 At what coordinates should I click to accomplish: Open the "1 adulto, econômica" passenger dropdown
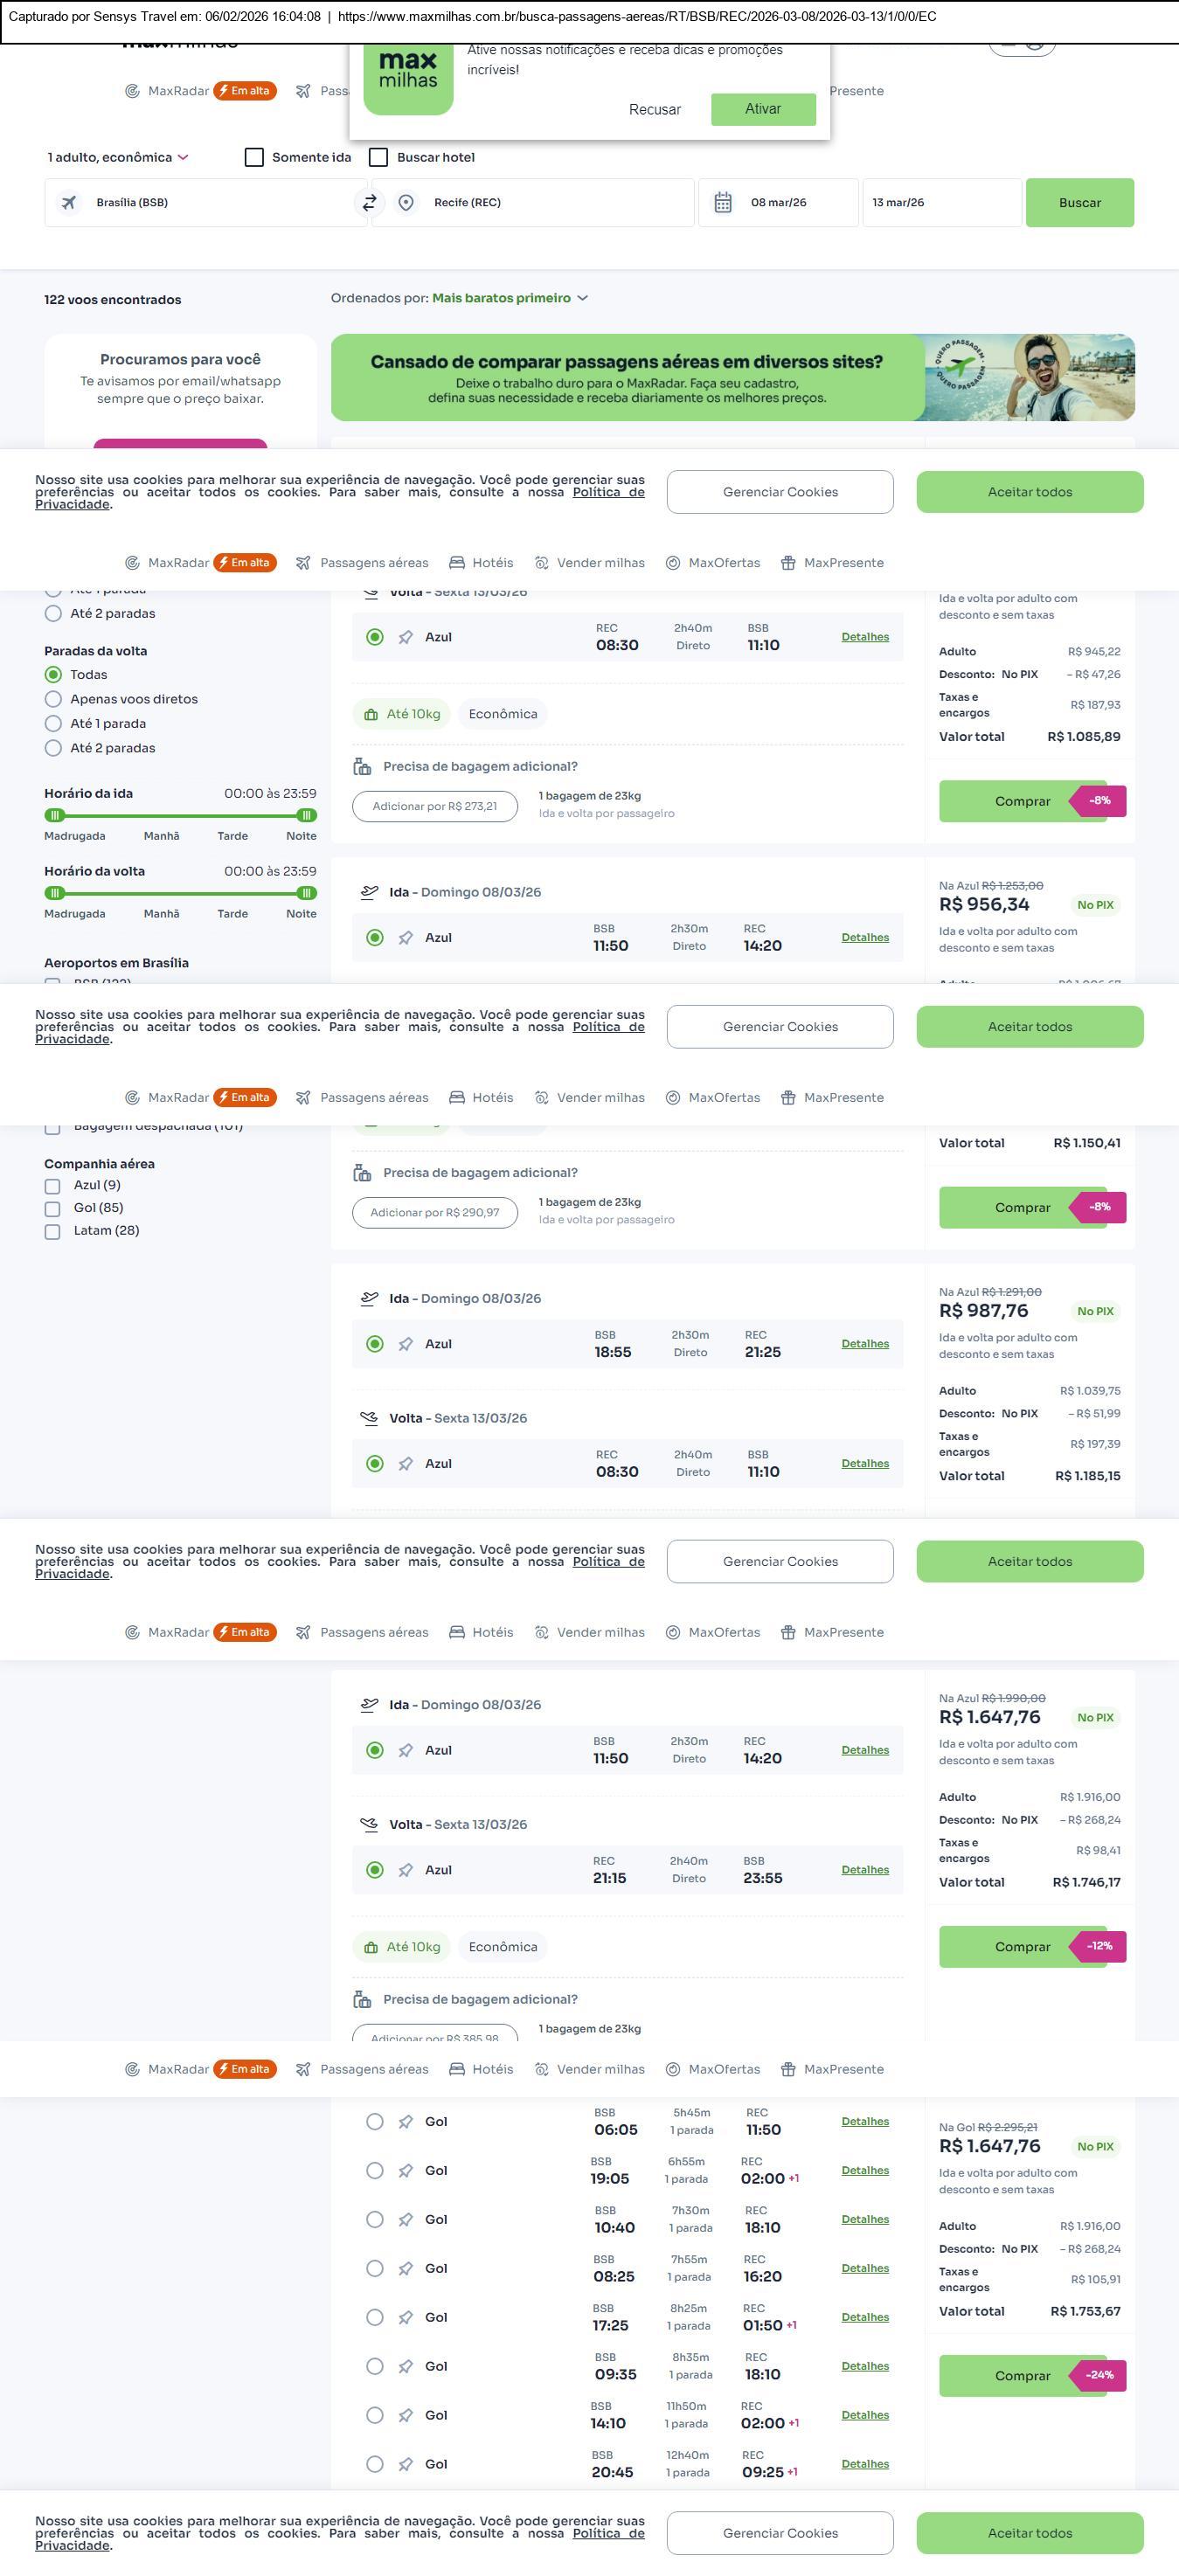point(118,158)
